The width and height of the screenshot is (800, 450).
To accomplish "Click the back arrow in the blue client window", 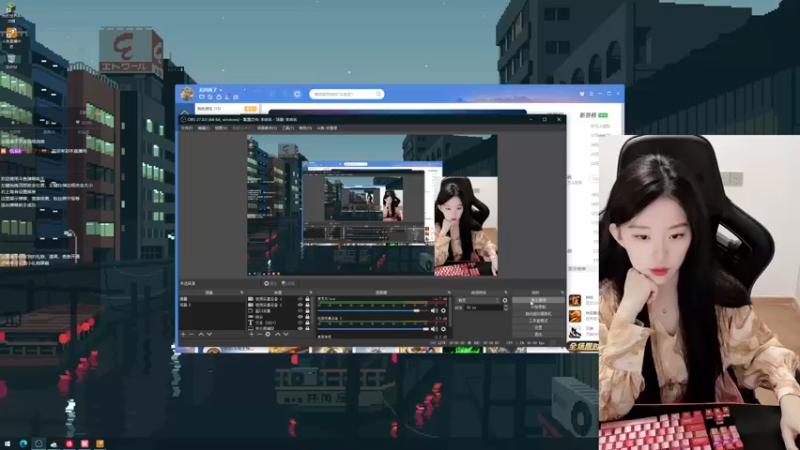I will 272,94.
